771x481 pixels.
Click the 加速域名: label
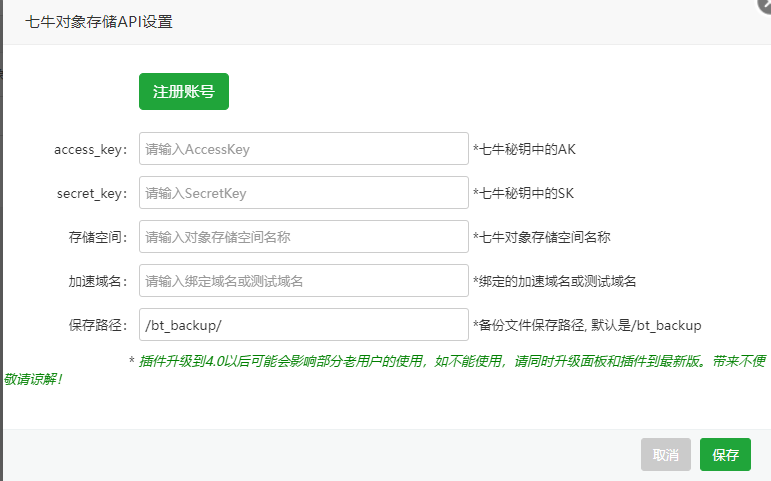coord(98,281)
